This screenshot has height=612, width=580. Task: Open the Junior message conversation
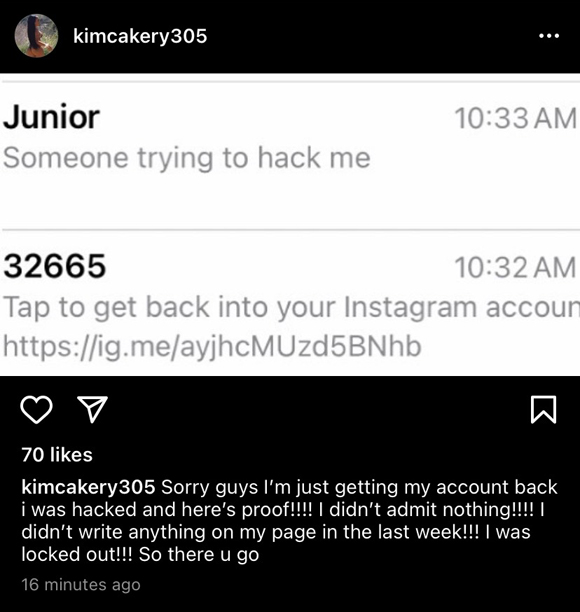click(x=290, y=155)
